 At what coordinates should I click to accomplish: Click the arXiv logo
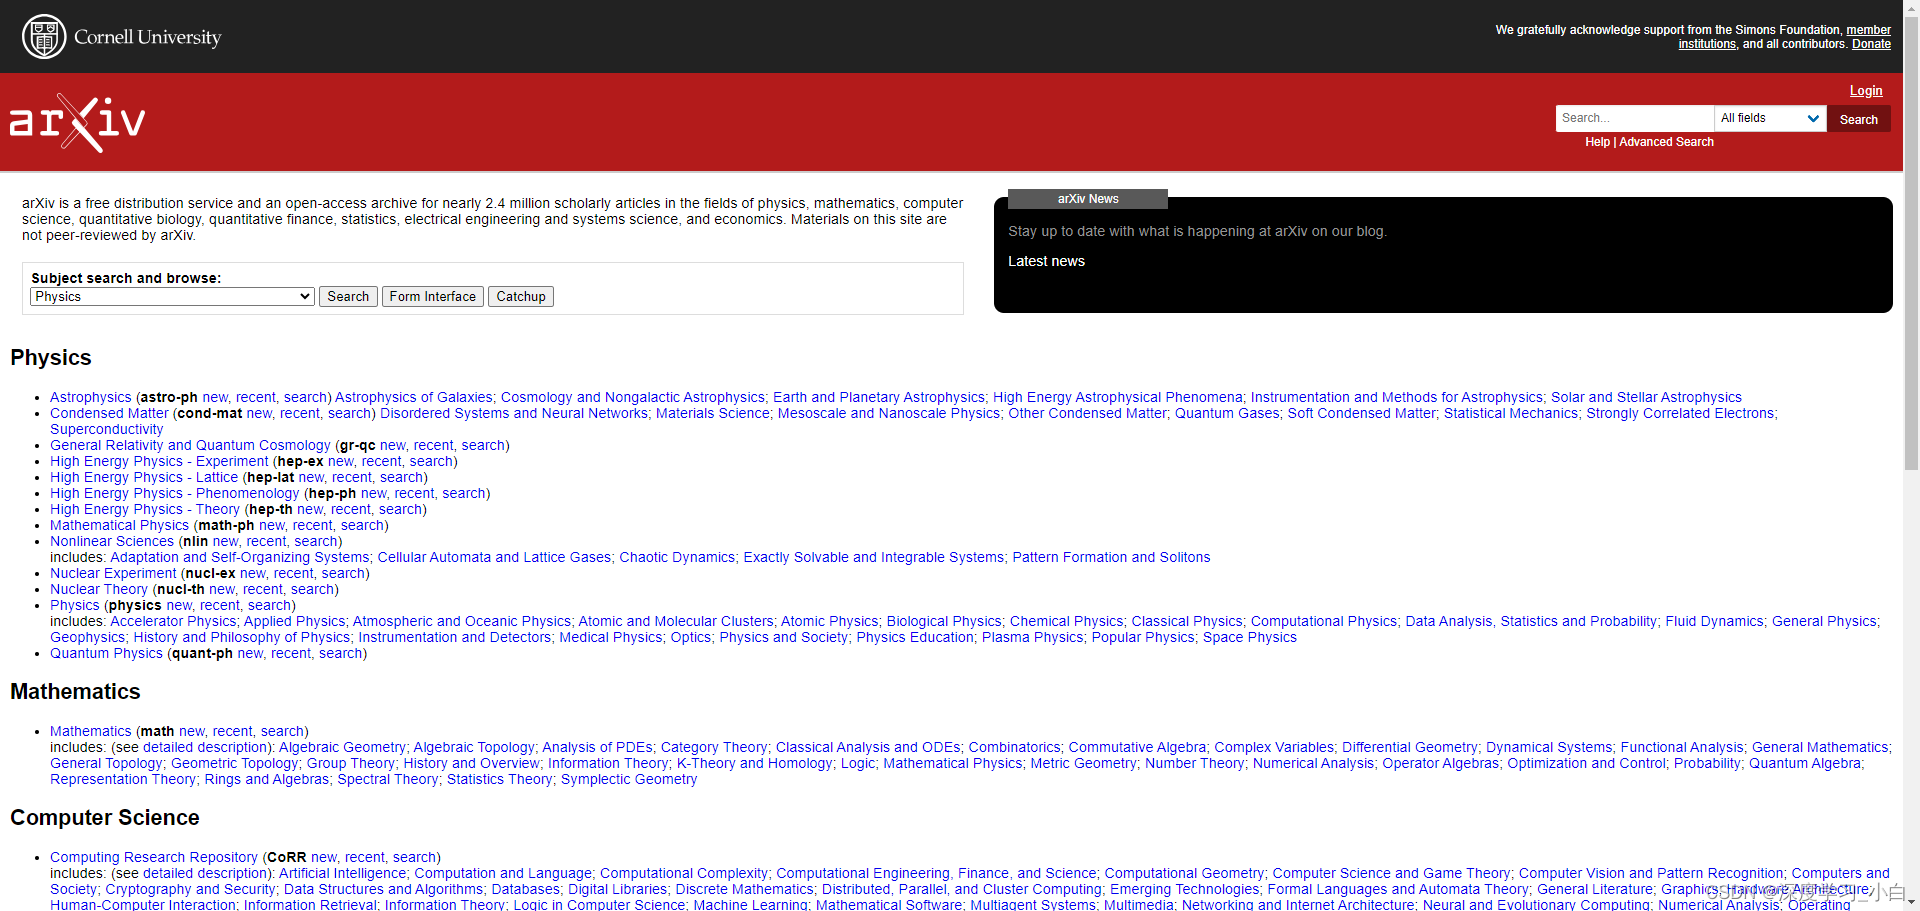click(x=77, y=122)
